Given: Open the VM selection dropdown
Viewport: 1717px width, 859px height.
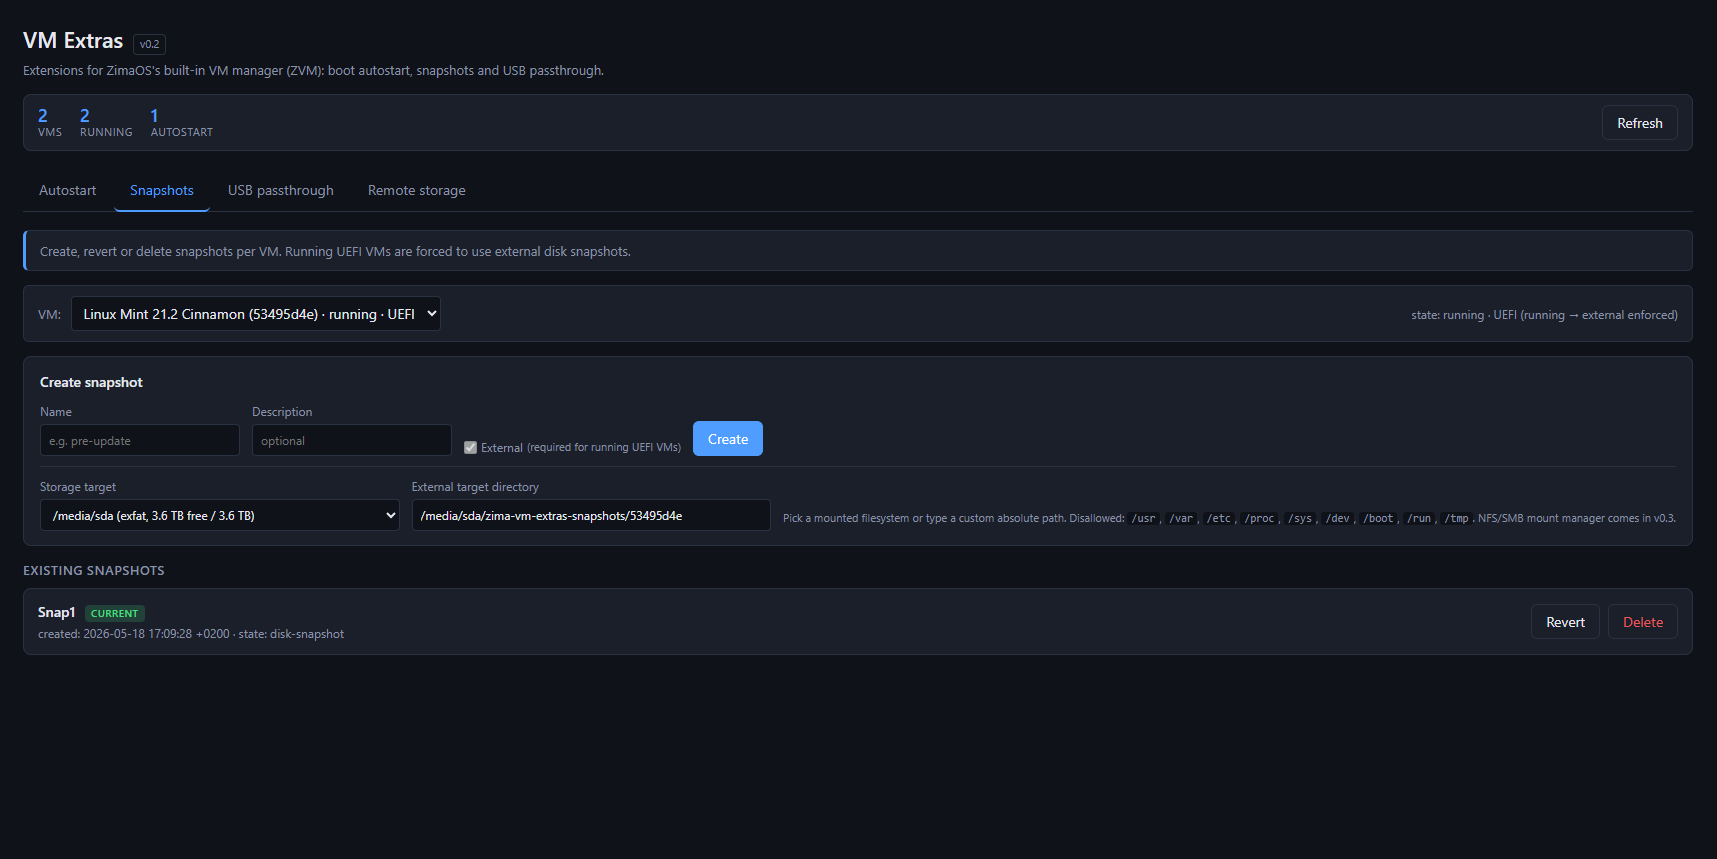Looking at the screenshot, I should point(256,314).
